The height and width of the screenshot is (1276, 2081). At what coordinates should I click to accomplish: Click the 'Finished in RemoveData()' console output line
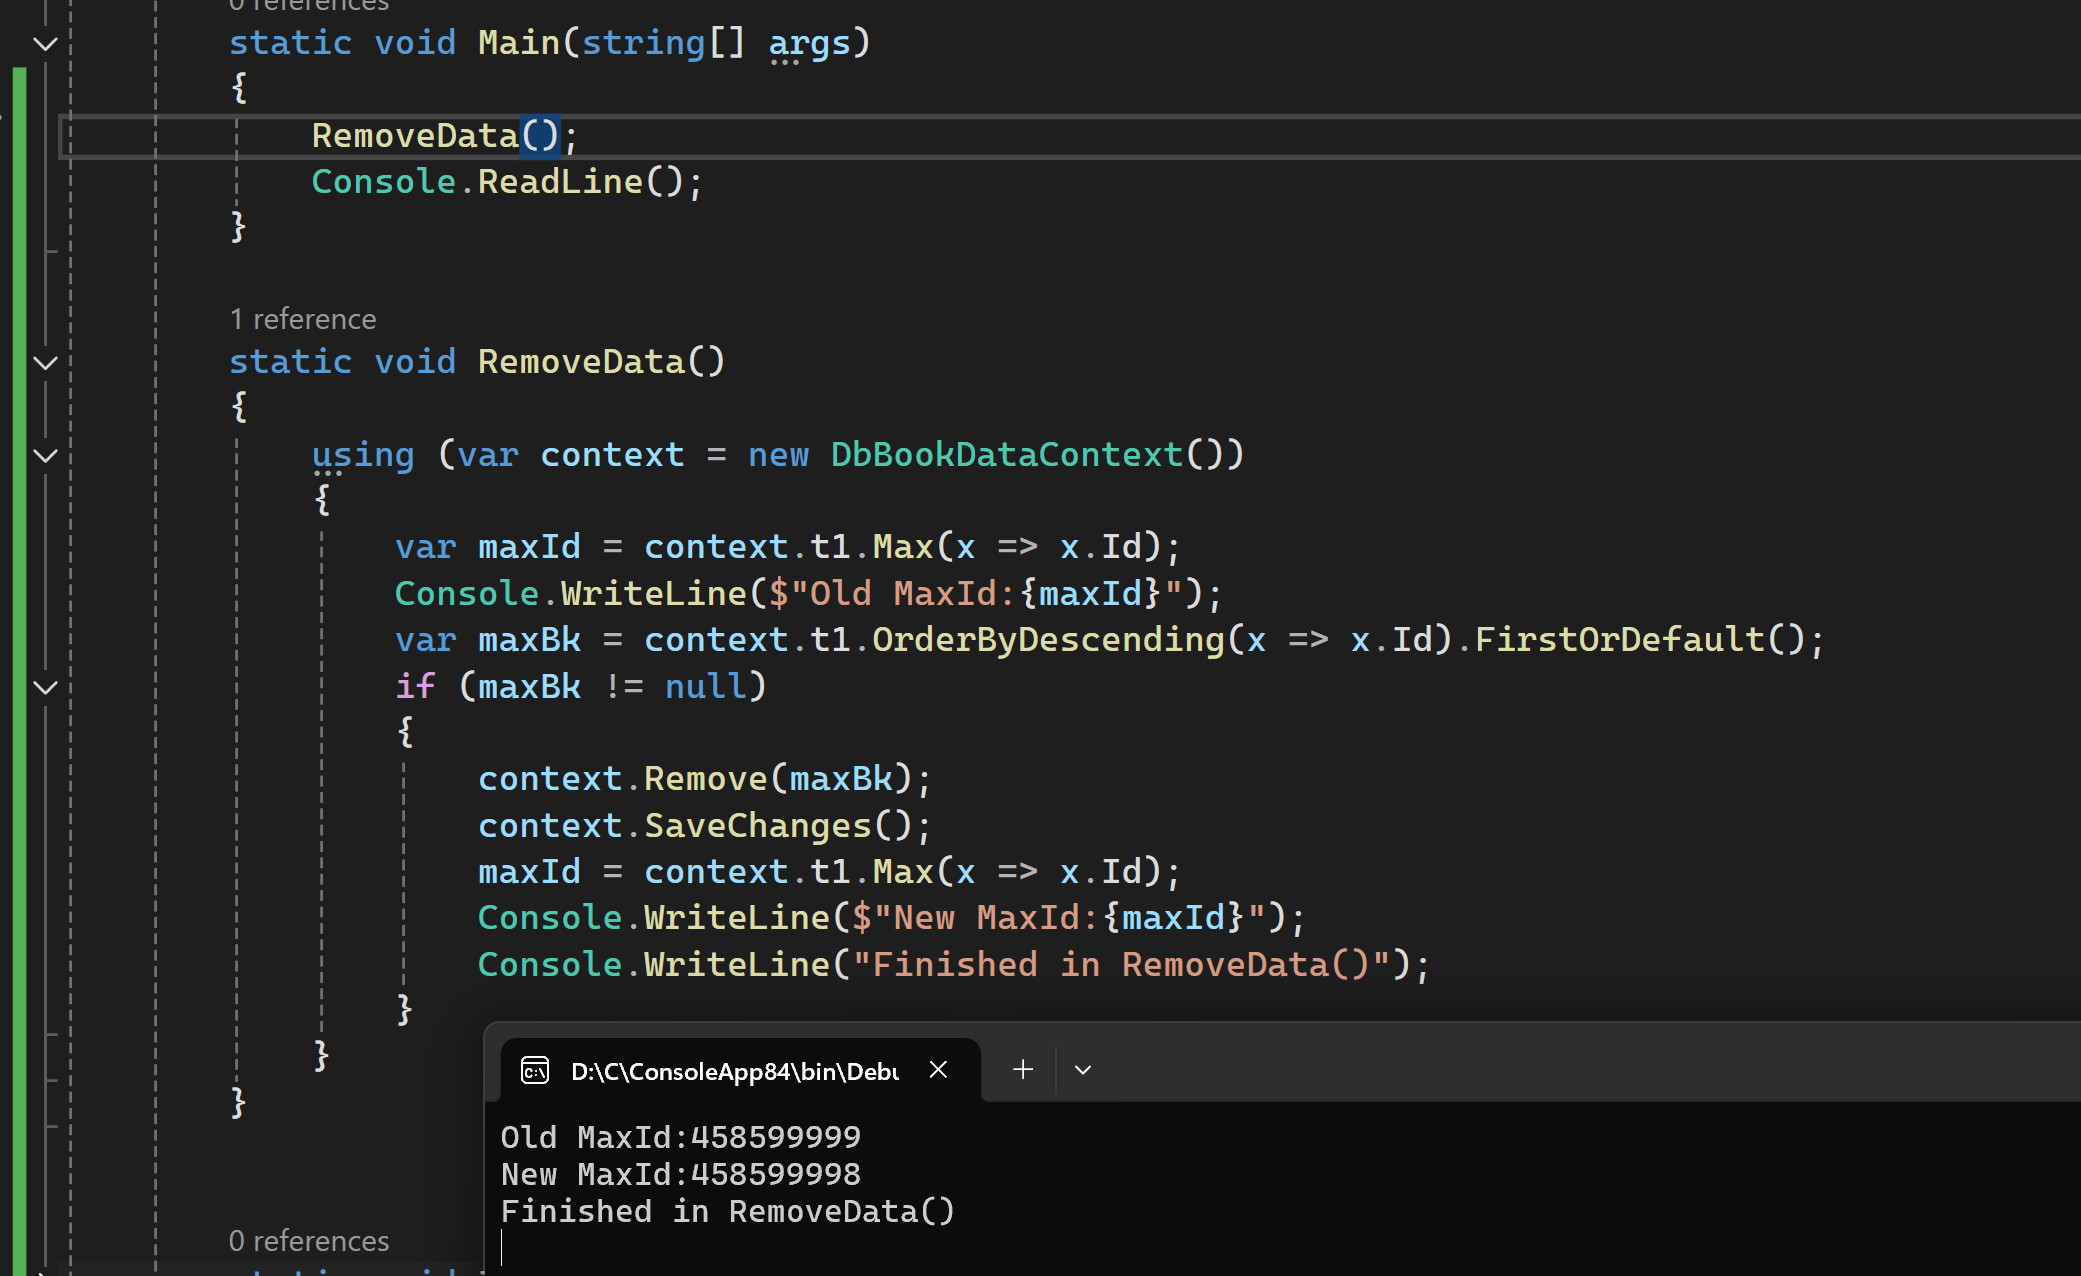727,1212
